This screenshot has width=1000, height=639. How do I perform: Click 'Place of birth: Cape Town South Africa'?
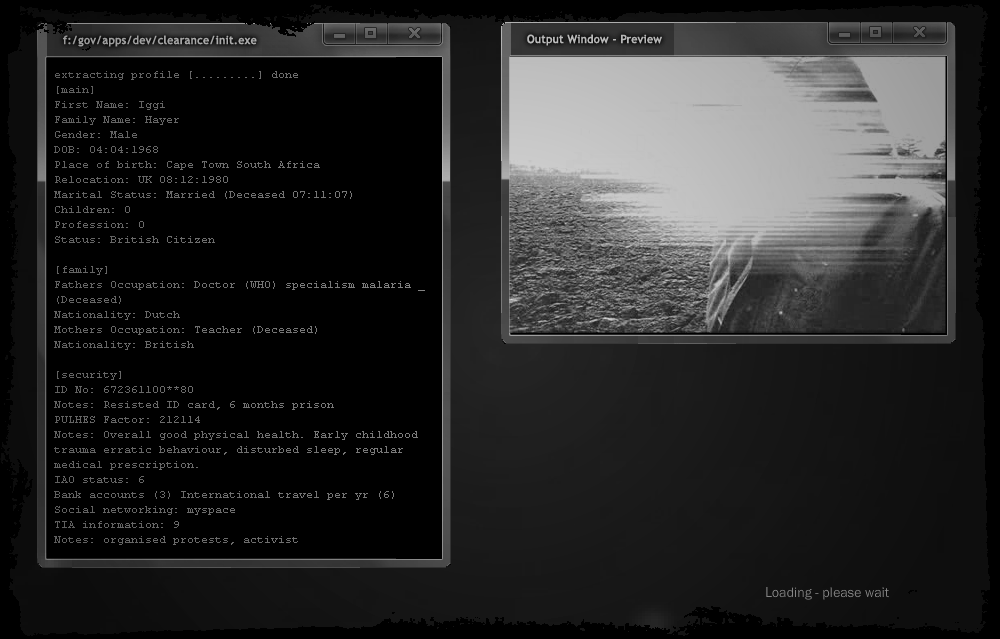[187, 165]
